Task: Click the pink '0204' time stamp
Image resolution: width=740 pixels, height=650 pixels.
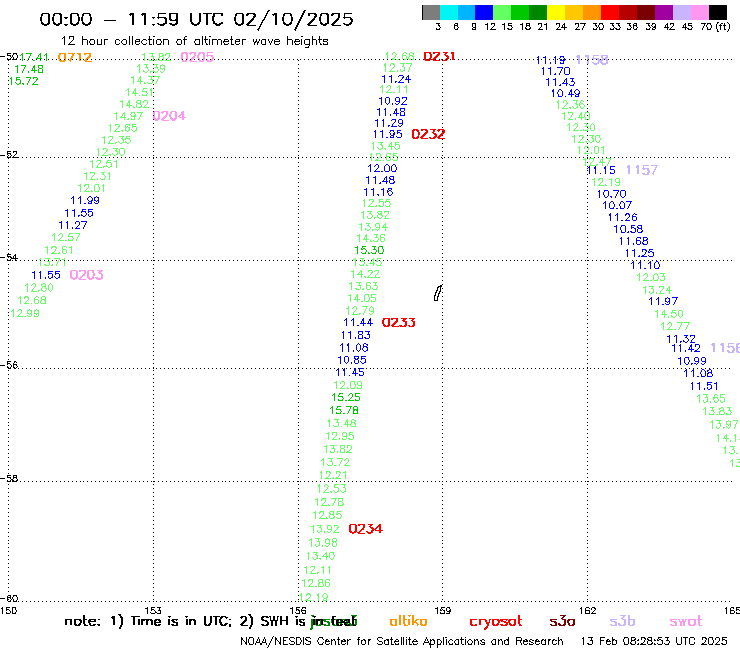Action: click(169, 116)
